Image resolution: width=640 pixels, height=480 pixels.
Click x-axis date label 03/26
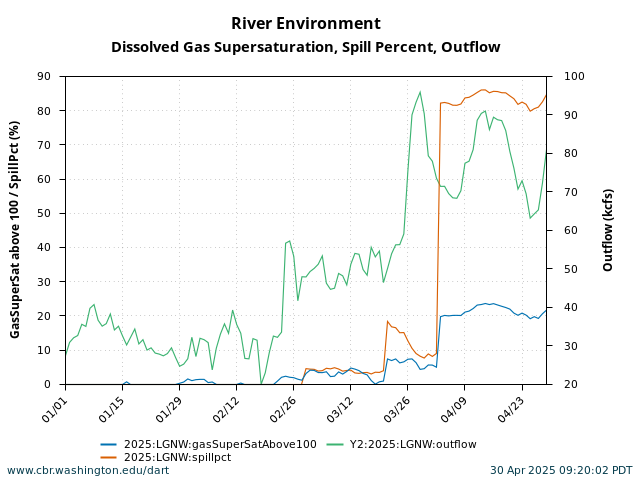click(x=396, y=409)
